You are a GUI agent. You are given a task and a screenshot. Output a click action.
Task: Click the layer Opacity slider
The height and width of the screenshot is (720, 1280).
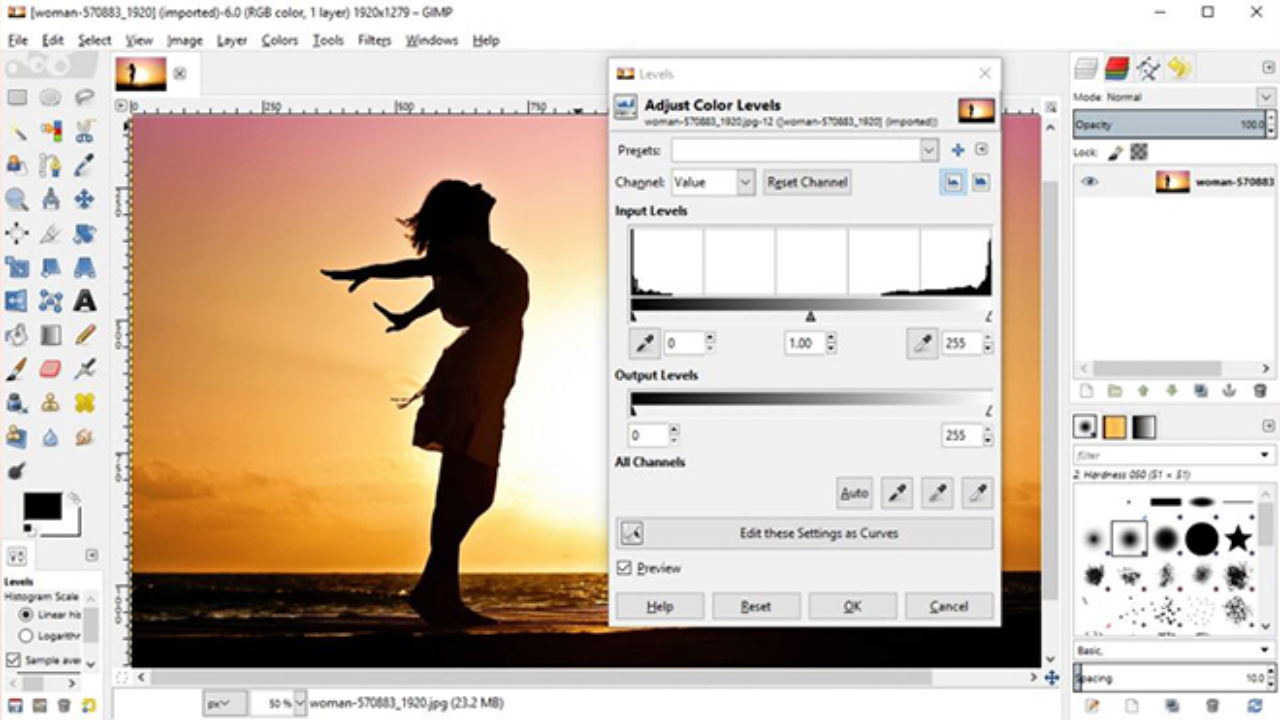[1165, 124]
